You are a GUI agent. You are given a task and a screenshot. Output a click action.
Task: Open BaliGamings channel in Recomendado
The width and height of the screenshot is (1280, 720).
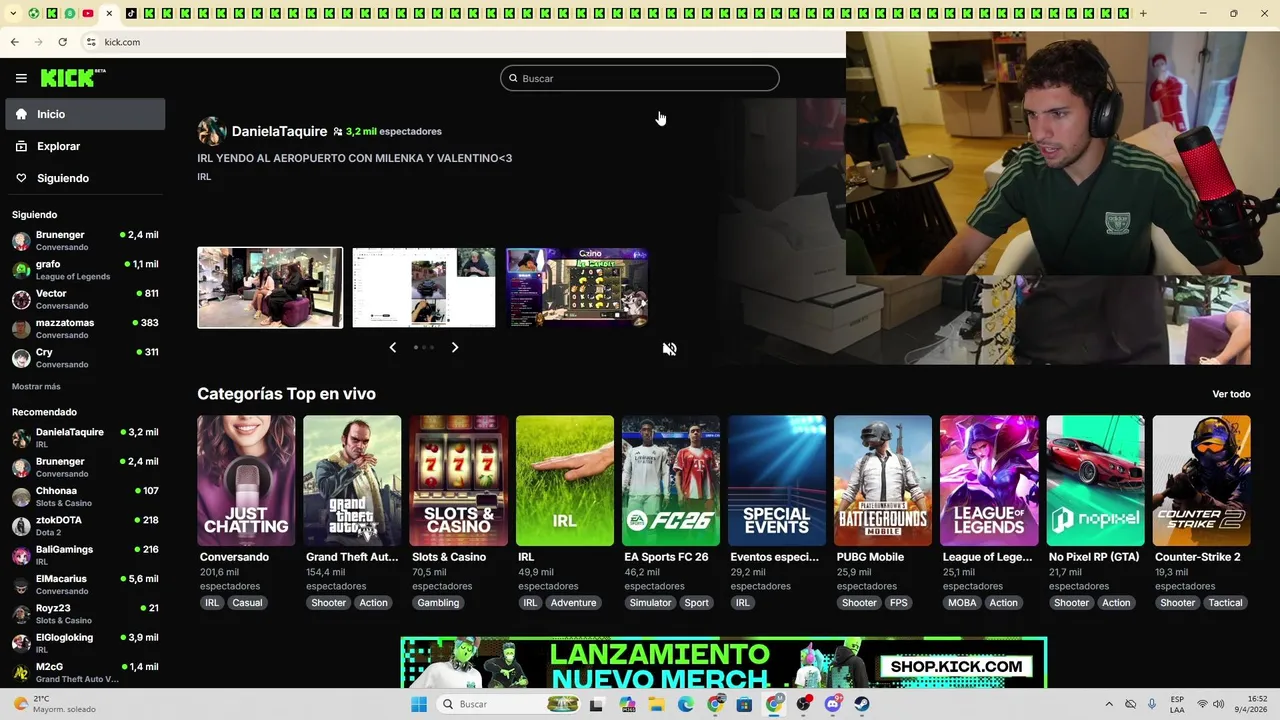(x=85, y=555)
